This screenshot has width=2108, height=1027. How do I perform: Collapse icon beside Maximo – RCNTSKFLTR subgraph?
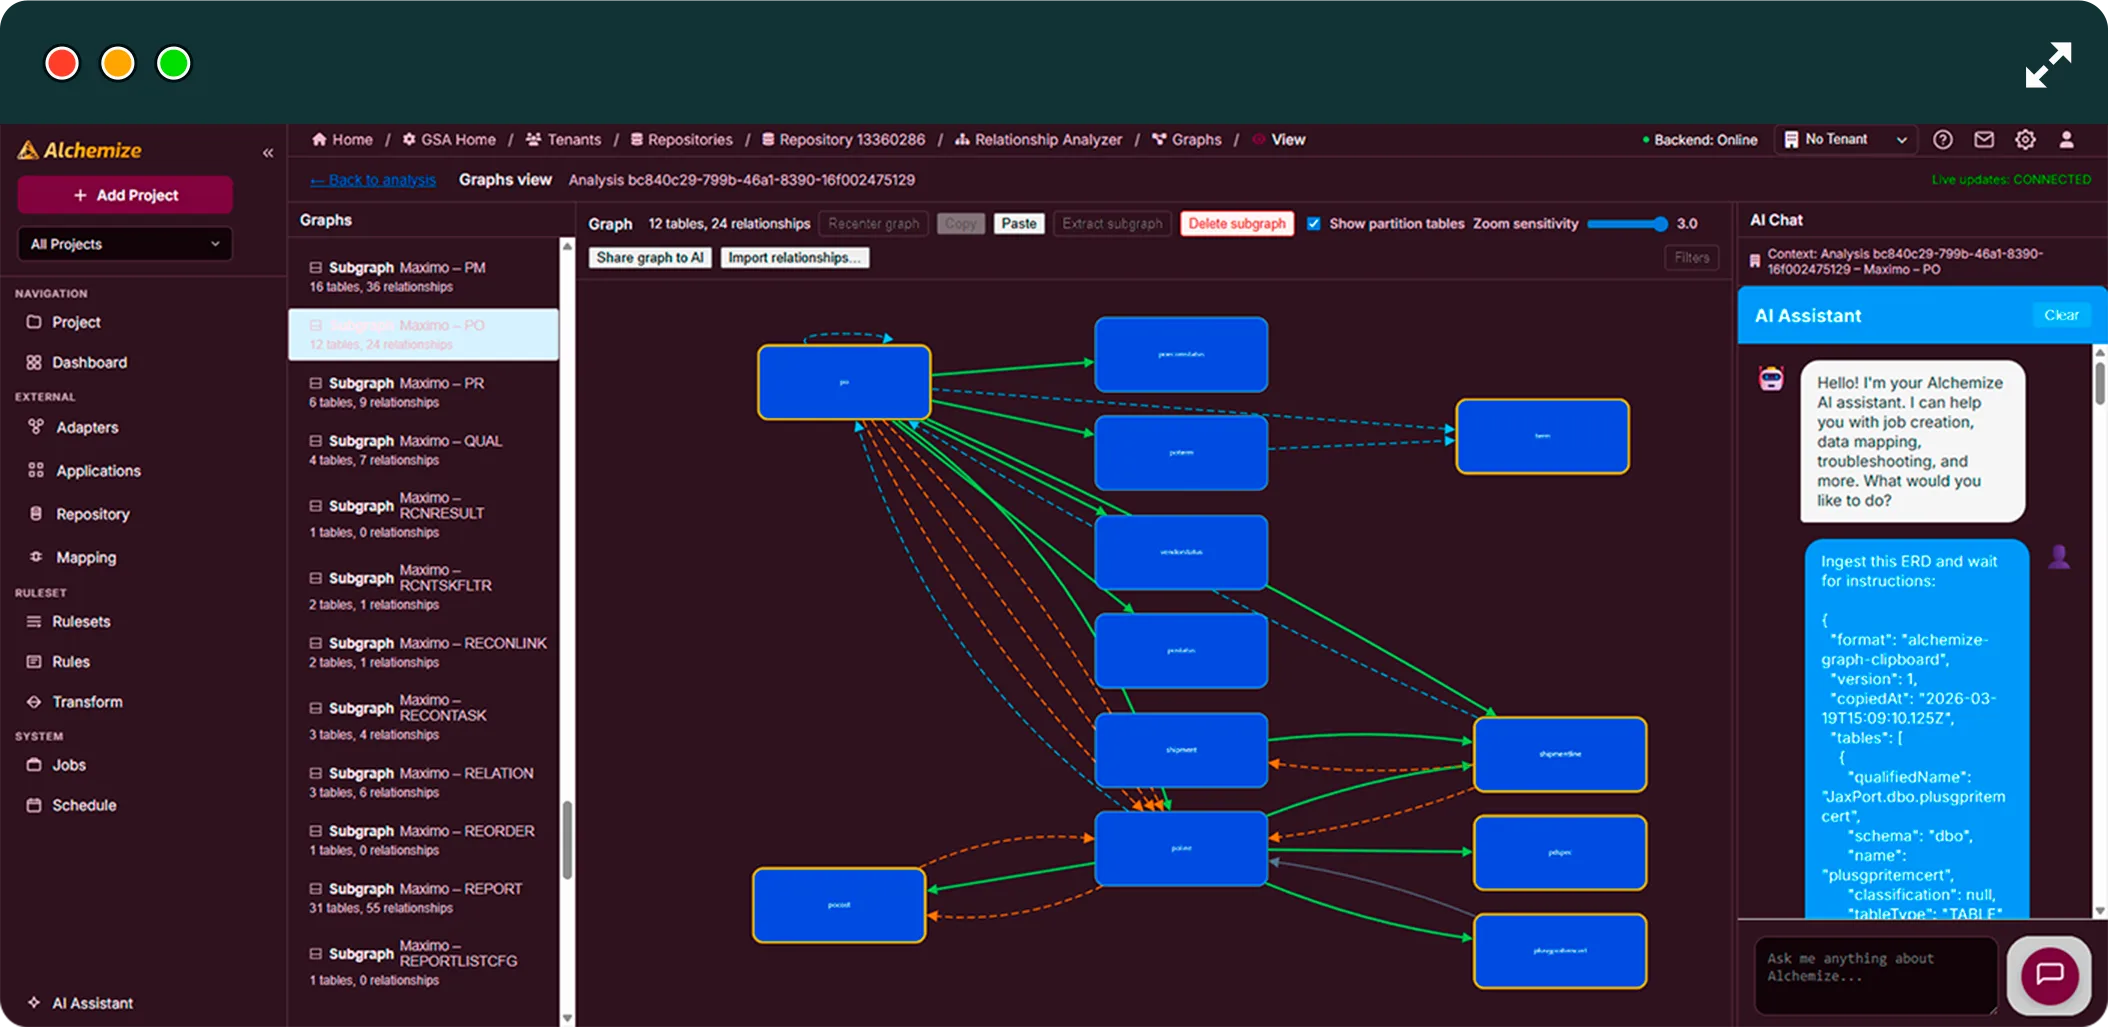click(316, 578)
